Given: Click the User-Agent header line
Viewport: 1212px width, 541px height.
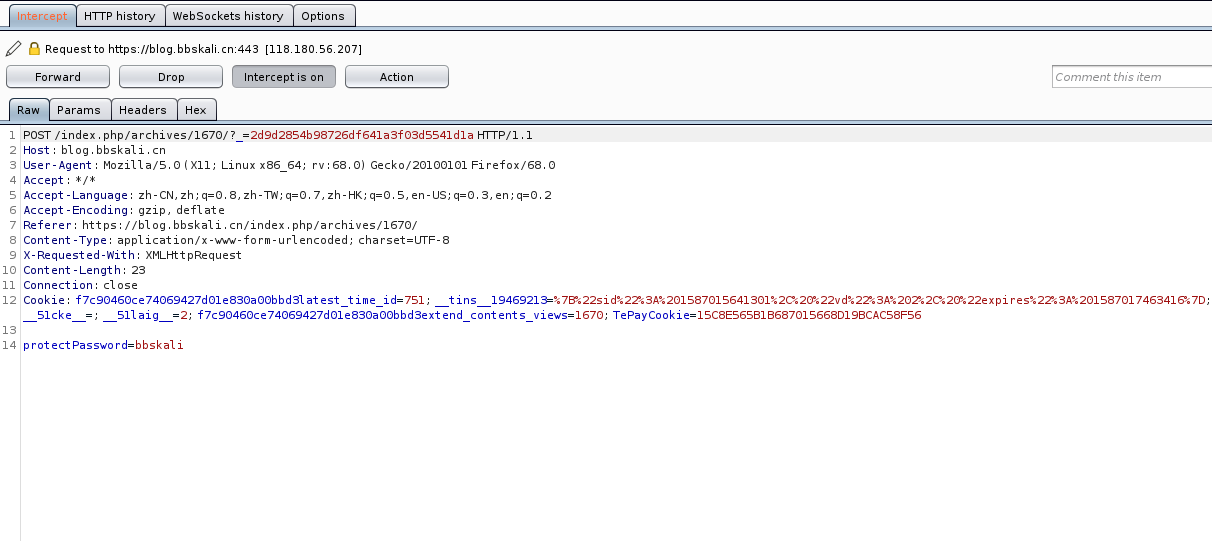Looking at the screenshot, I should 290,165.
